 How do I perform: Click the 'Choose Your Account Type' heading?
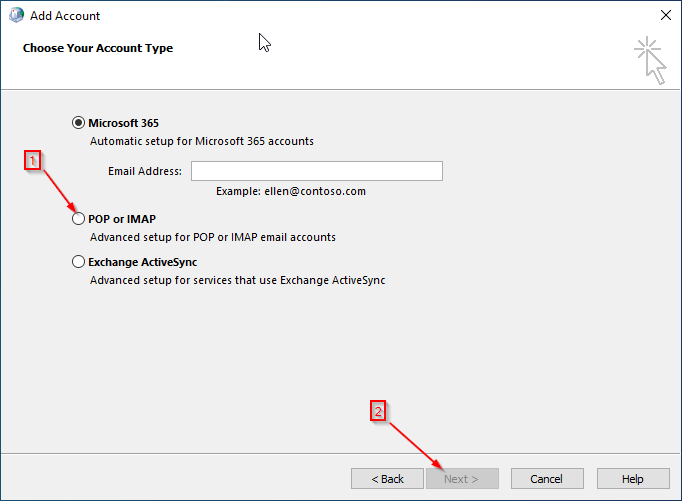tap(98, 48)
